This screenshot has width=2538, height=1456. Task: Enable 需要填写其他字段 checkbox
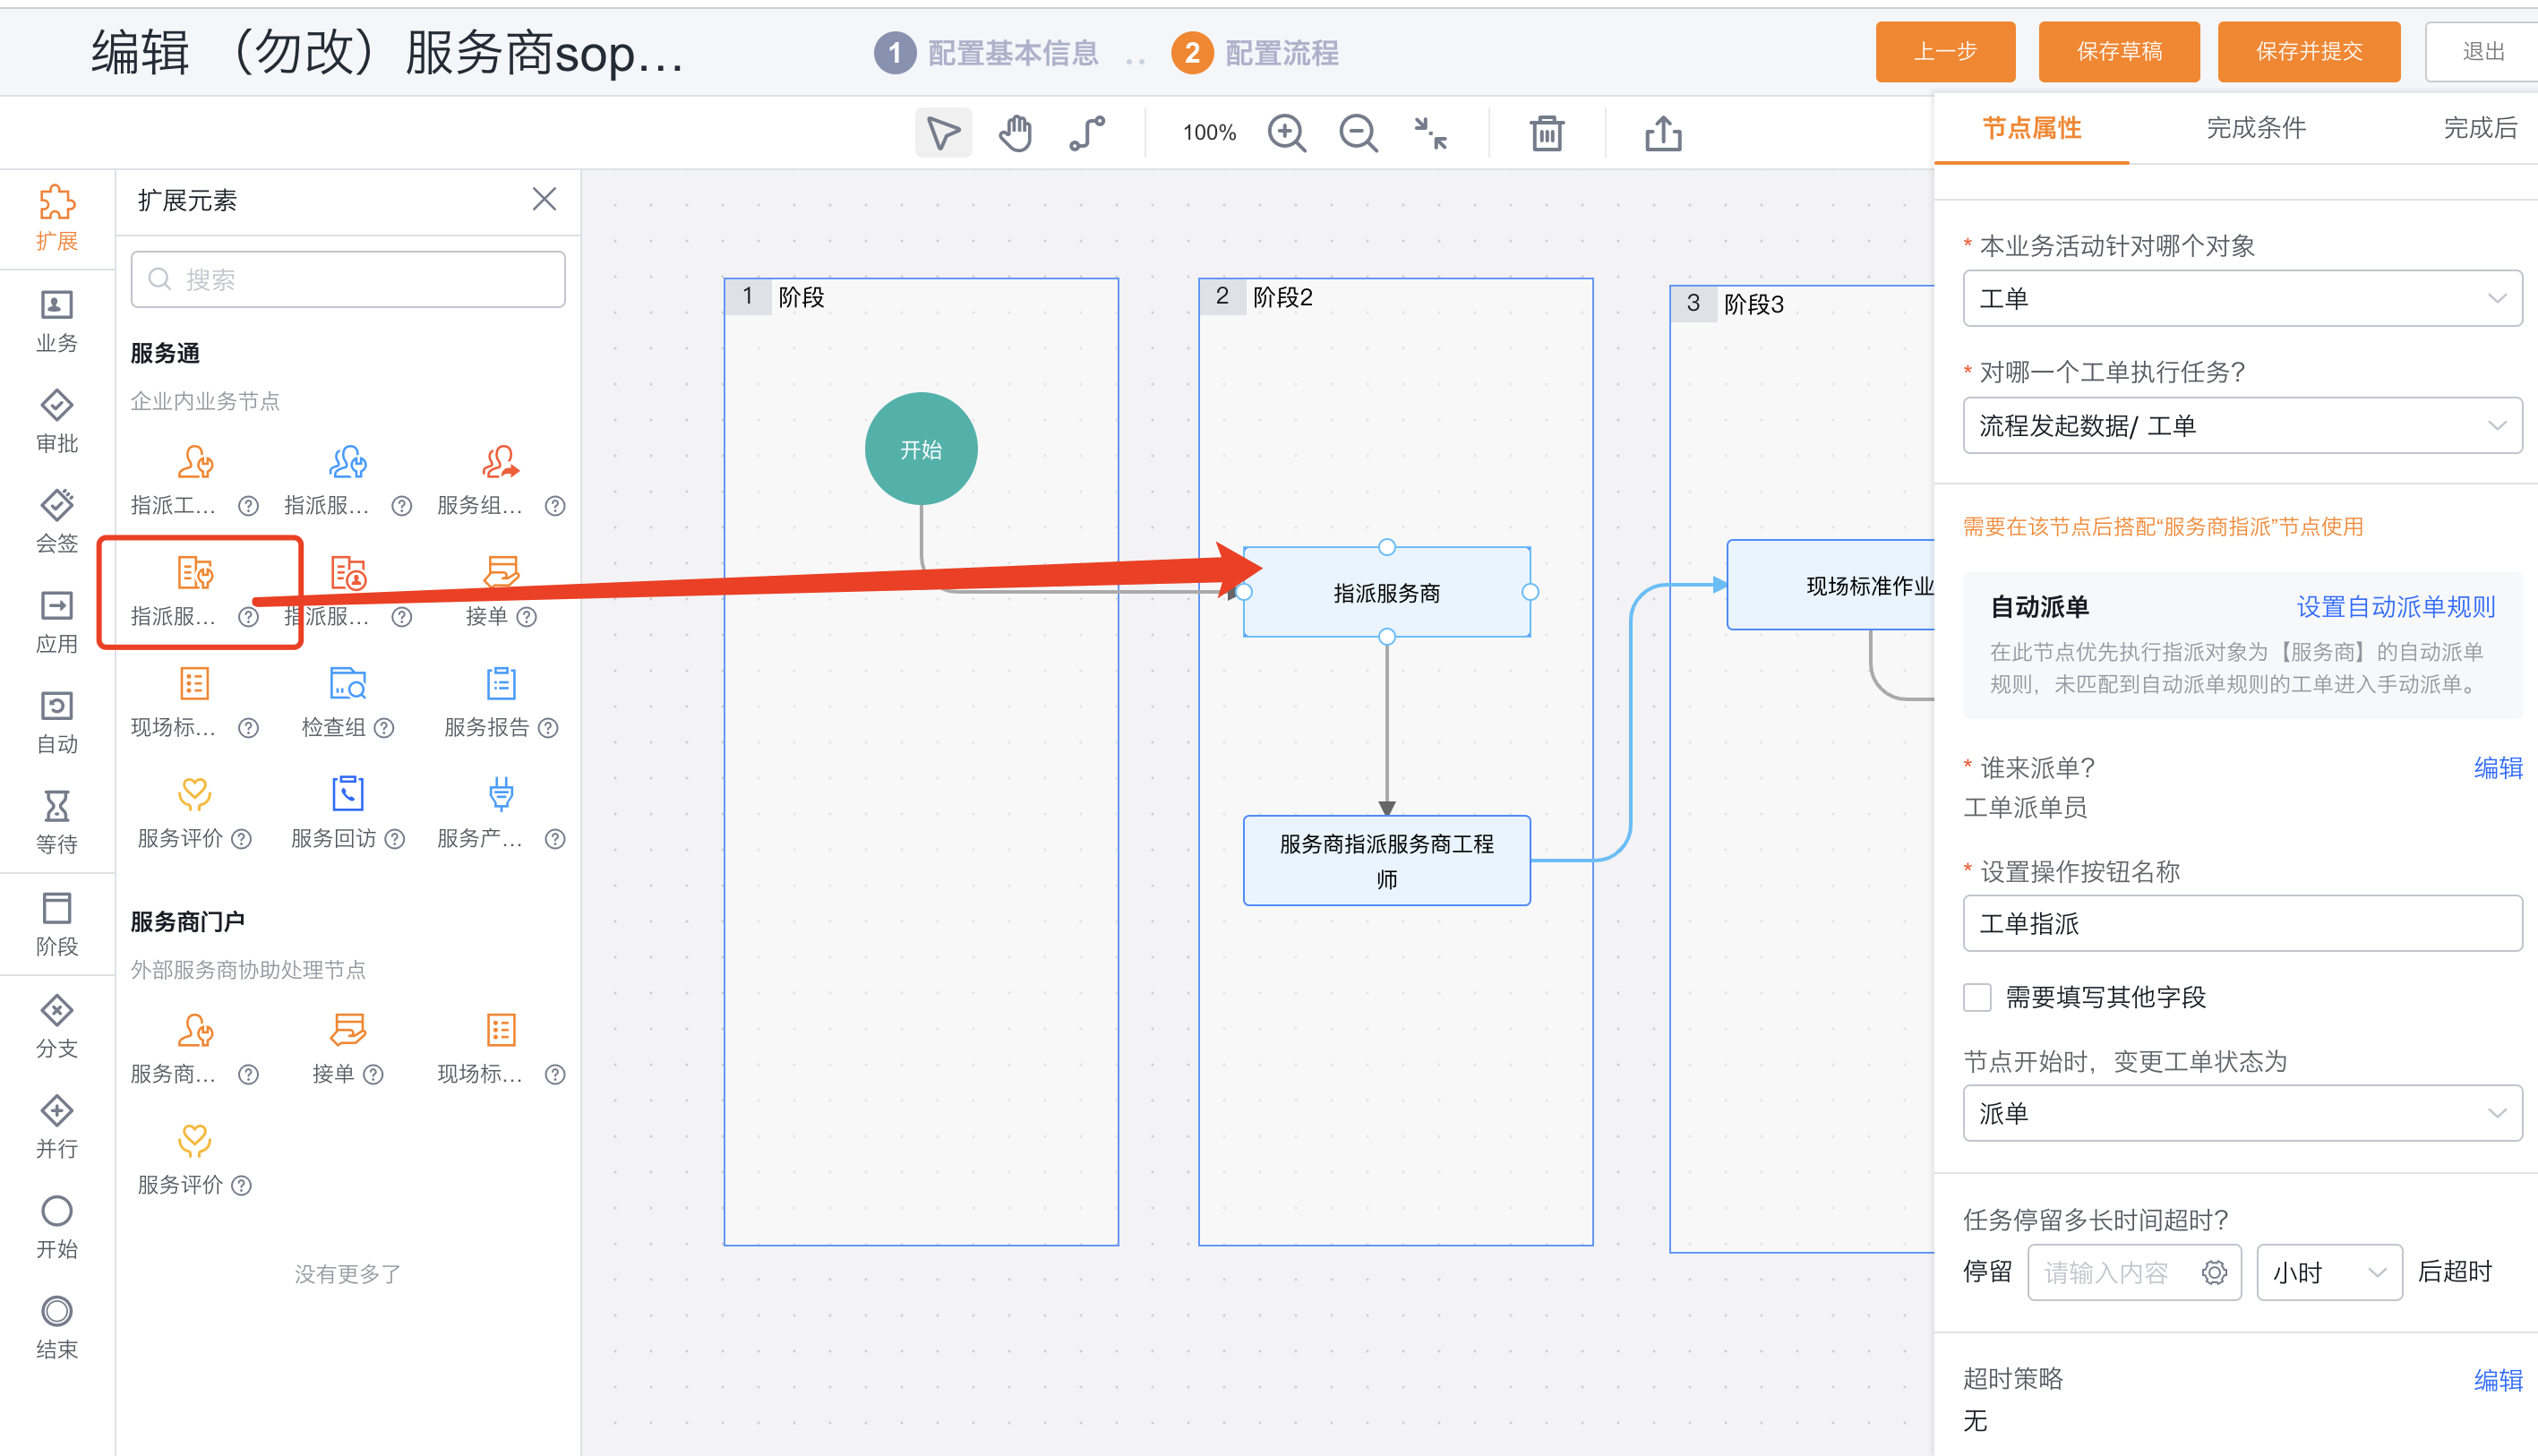(1977, 997)
